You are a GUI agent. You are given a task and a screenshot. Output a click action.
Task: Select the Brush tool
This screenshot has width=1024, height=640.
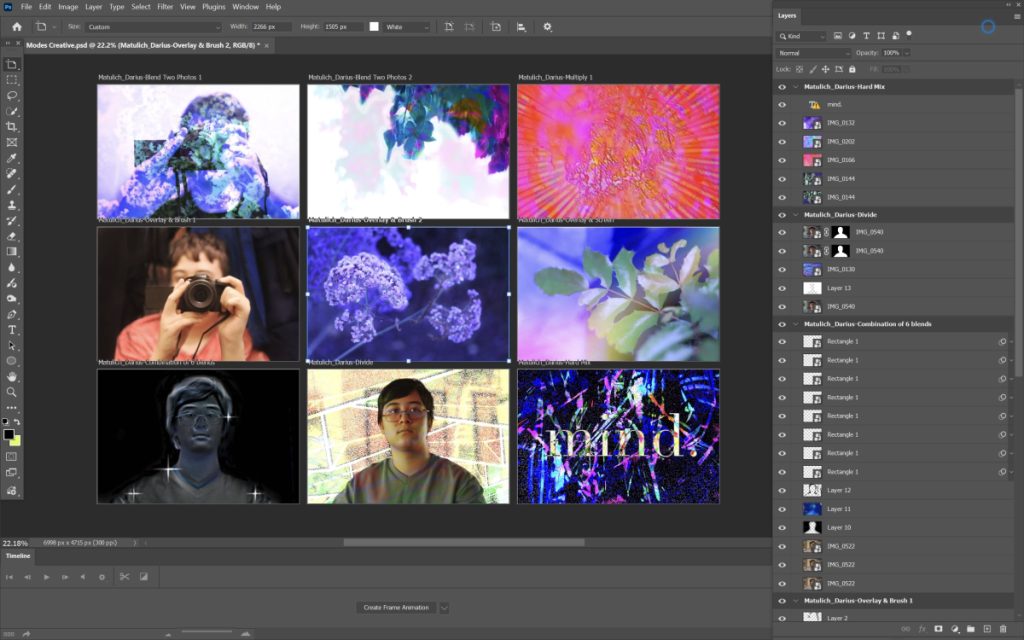12,189
